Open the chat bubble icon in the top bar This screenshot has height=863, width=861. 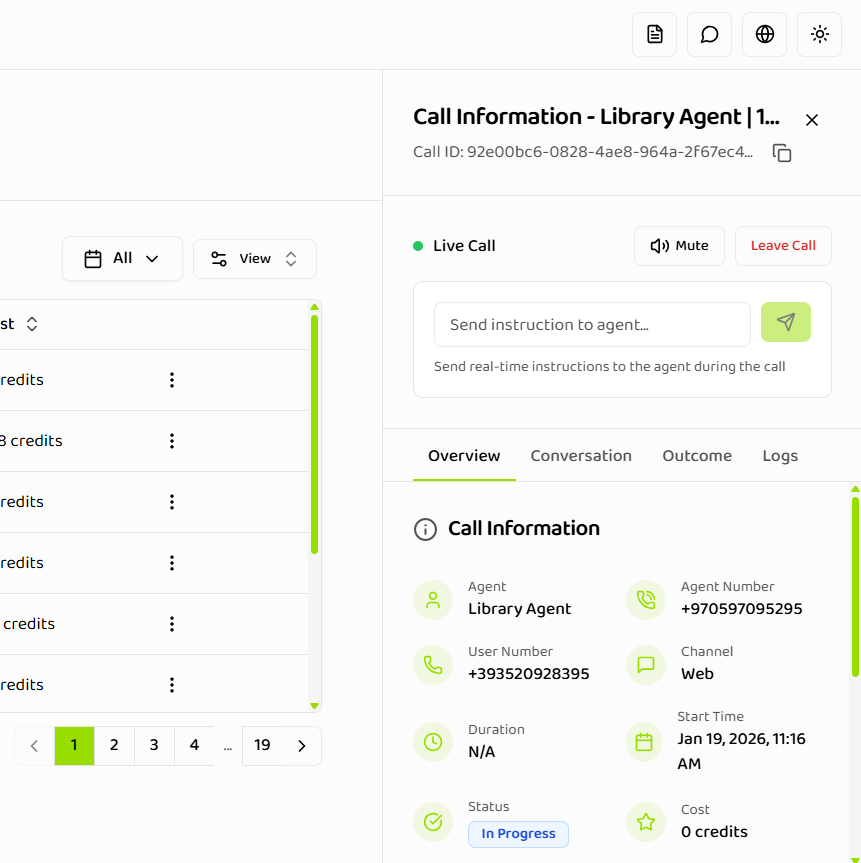(x=709, y=34)
